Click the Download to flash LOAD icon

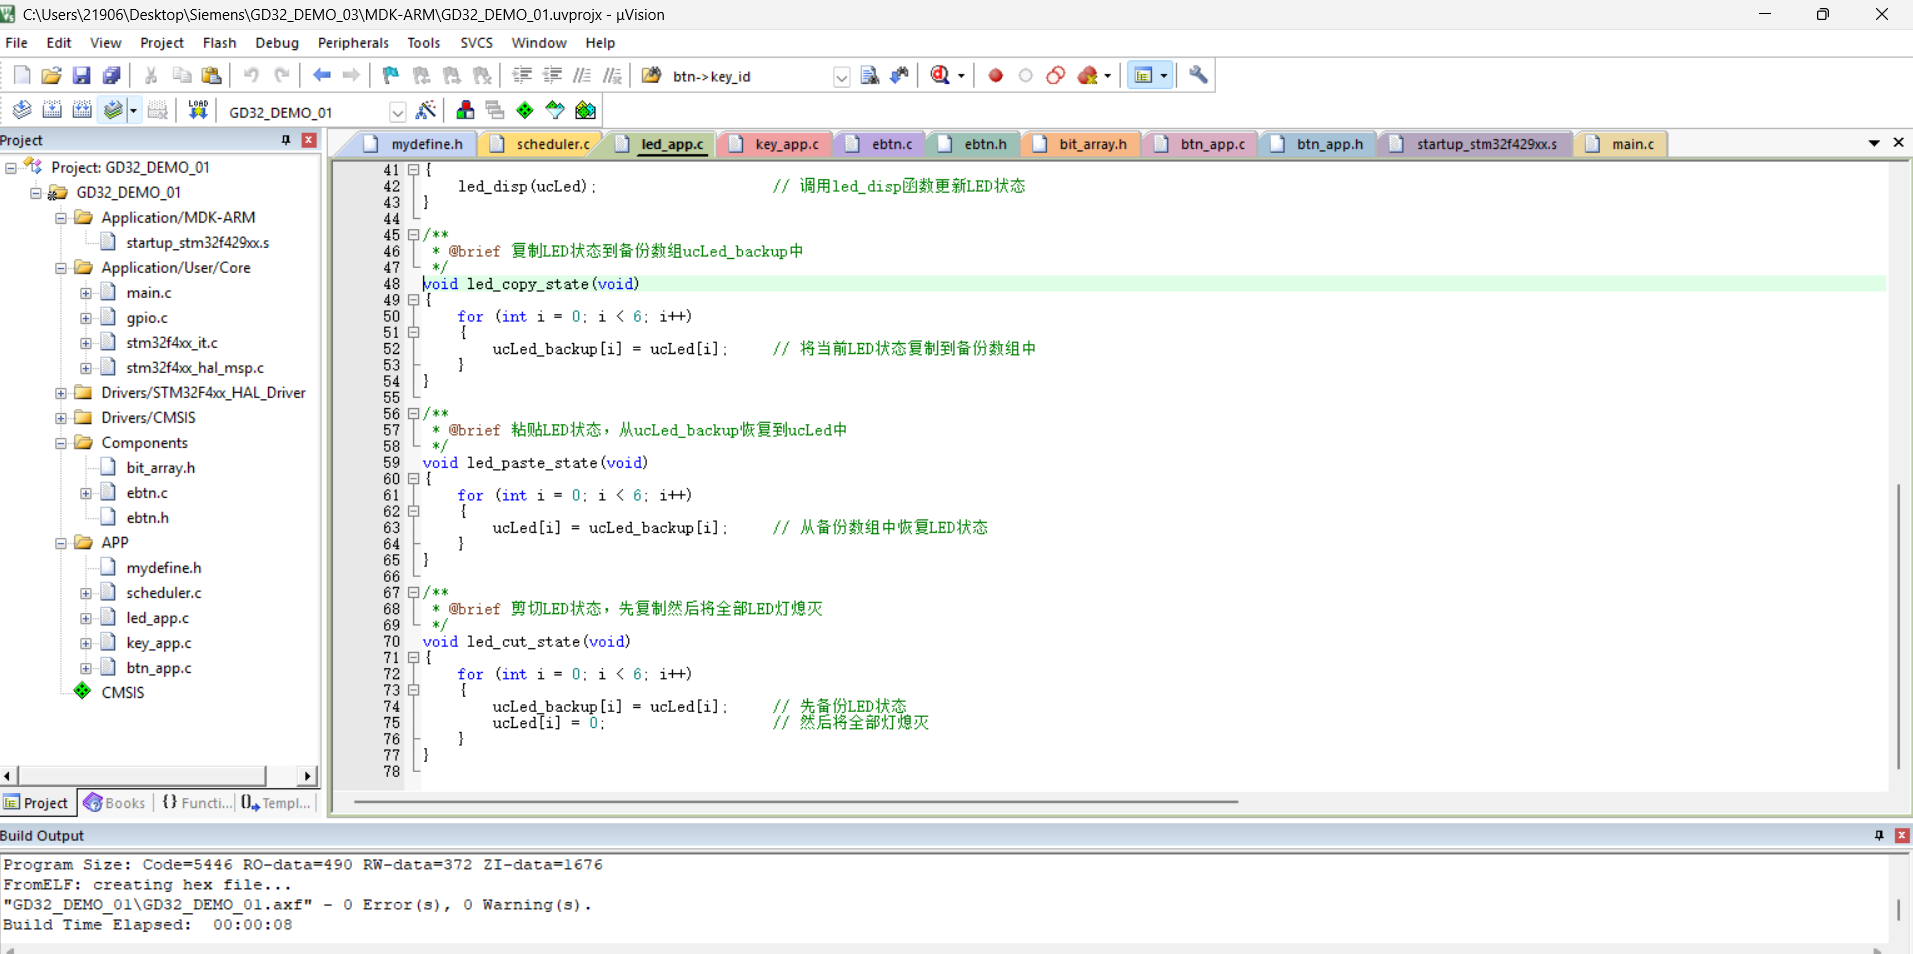[198, 111]
